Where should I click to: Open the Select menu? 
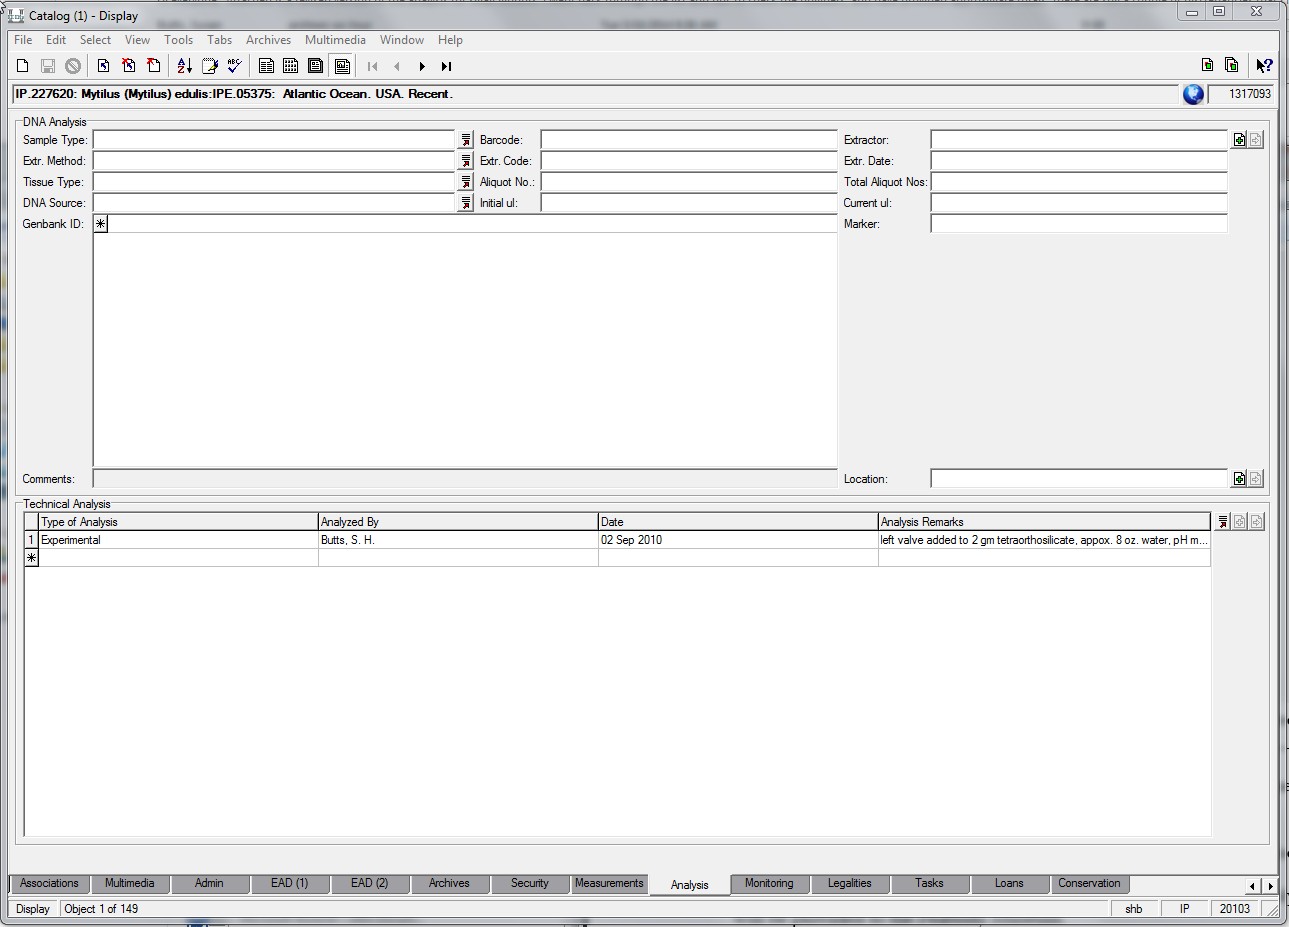tap(96, 40)
